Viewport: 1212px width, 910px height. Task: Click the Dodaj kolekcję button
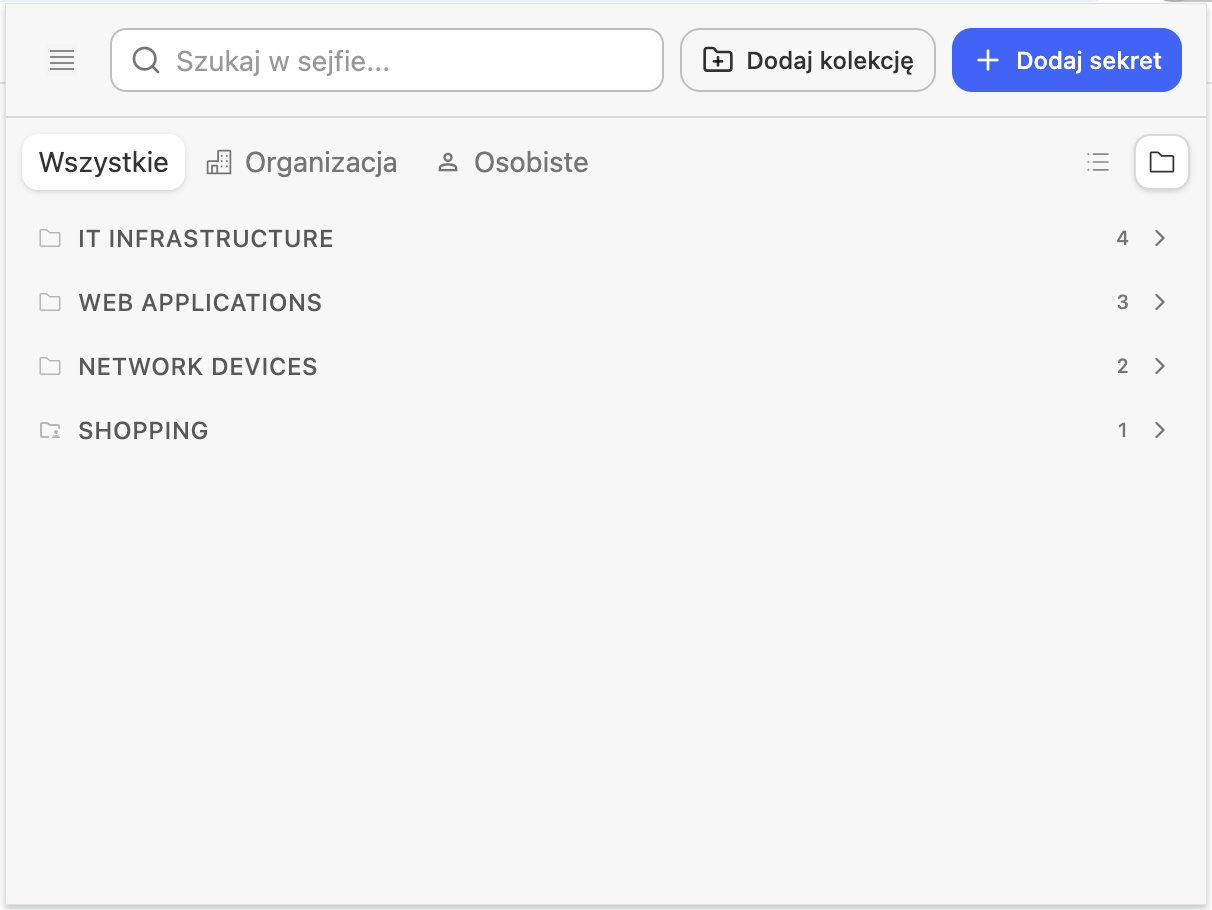[x=808, y=60]
